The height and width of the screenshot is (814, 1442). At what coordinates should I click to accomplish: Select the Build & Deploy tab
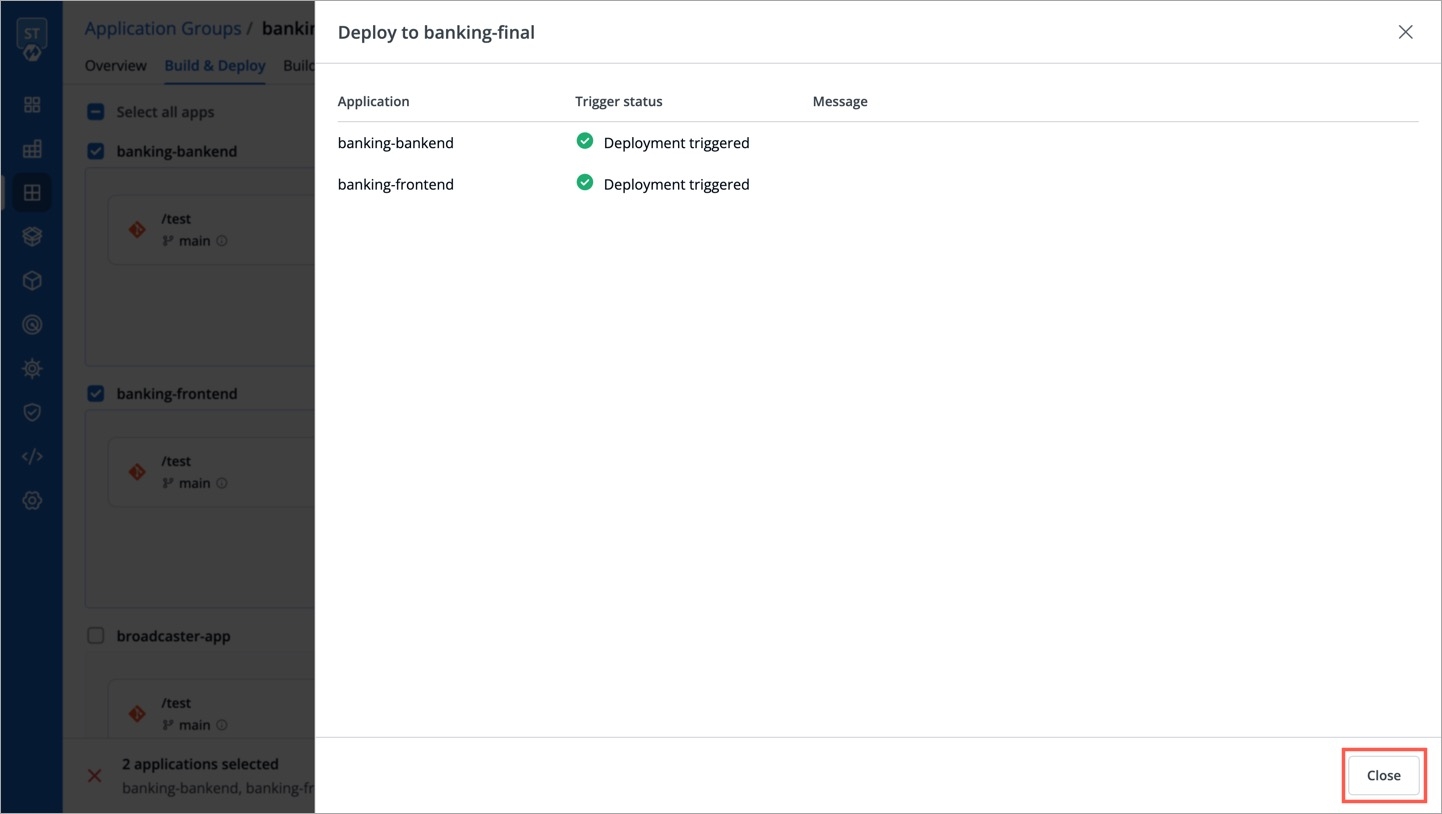point(215,66)
